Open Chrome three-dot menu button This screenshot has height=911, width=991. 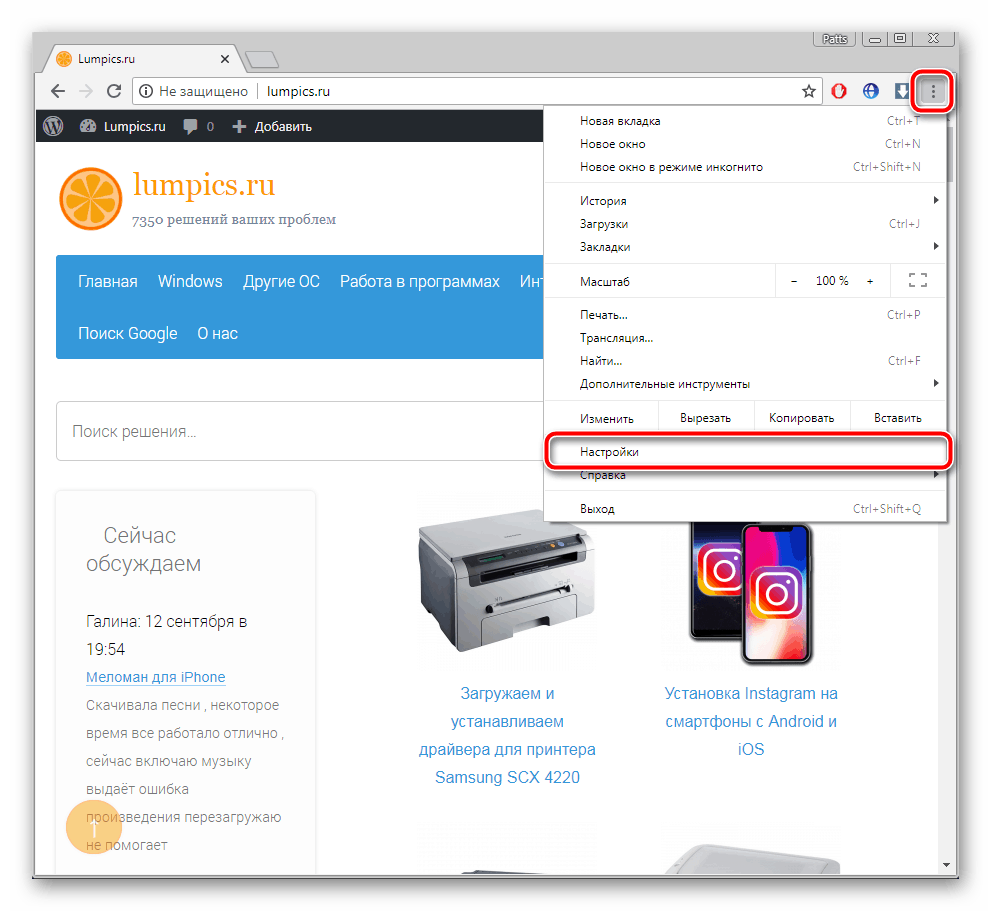pyautogui.click(x=933, y=92)
